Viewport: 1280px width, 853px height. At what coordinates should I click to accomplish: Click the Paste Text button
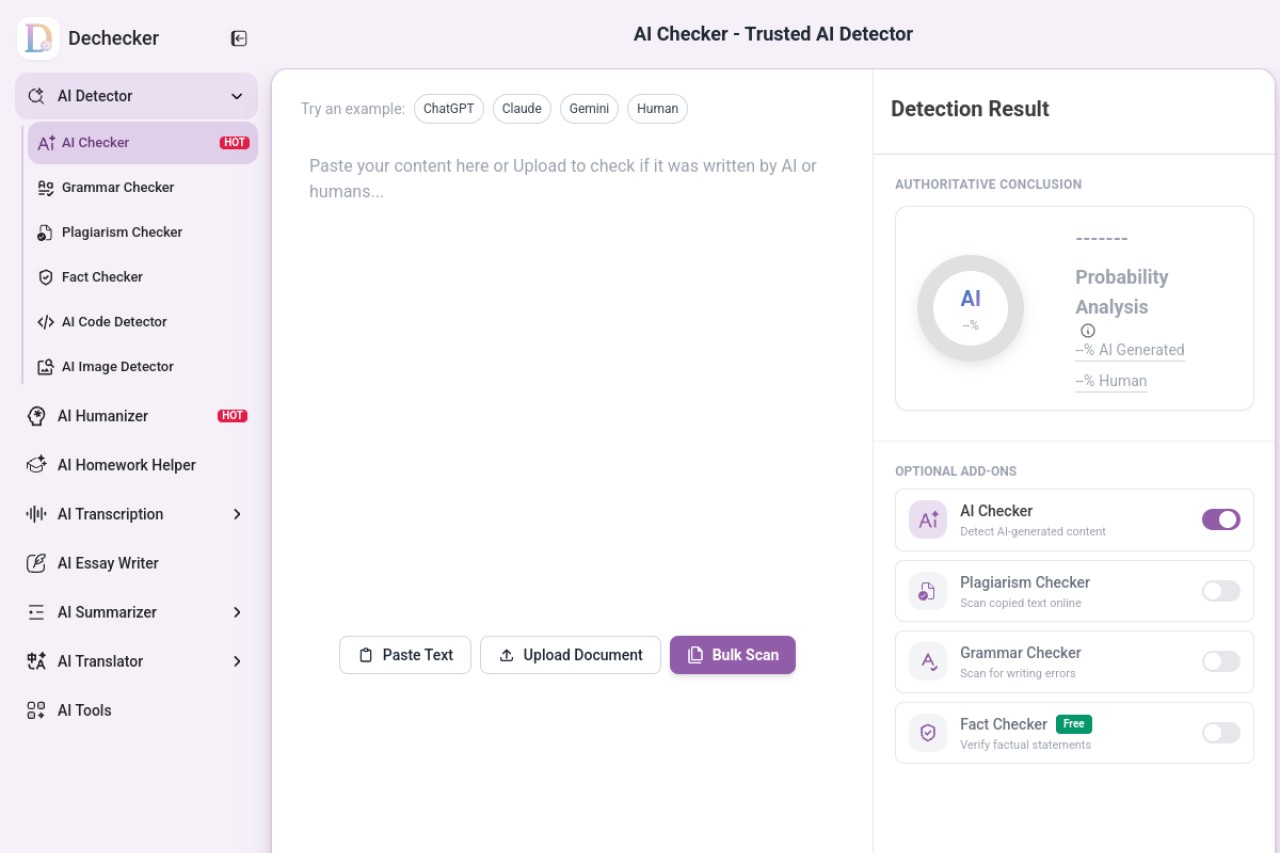coord(405,655)
